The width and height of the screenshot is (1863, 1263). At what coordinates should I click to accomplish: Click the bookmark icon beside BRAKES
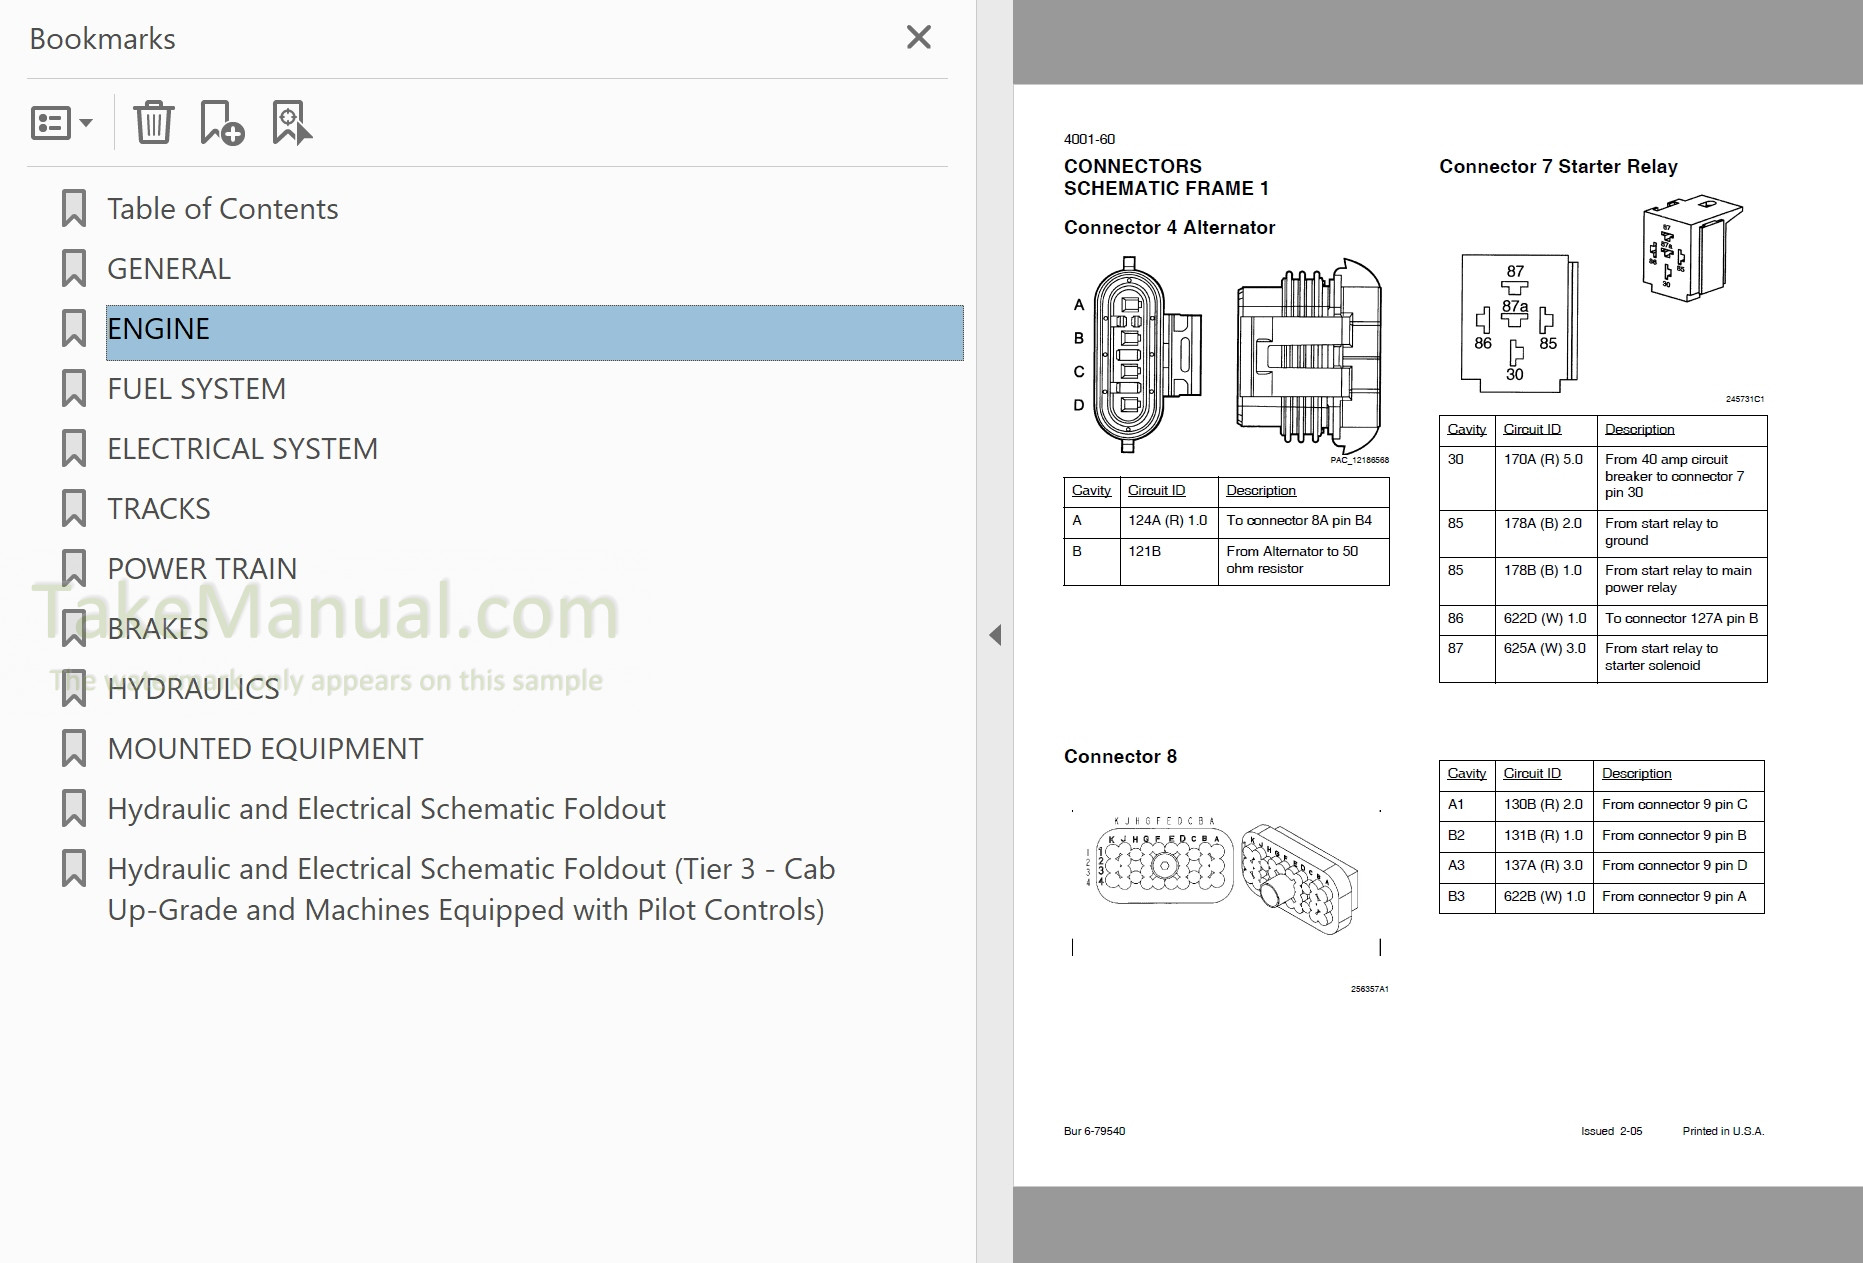pyautogui.click(x=74, y=629)
